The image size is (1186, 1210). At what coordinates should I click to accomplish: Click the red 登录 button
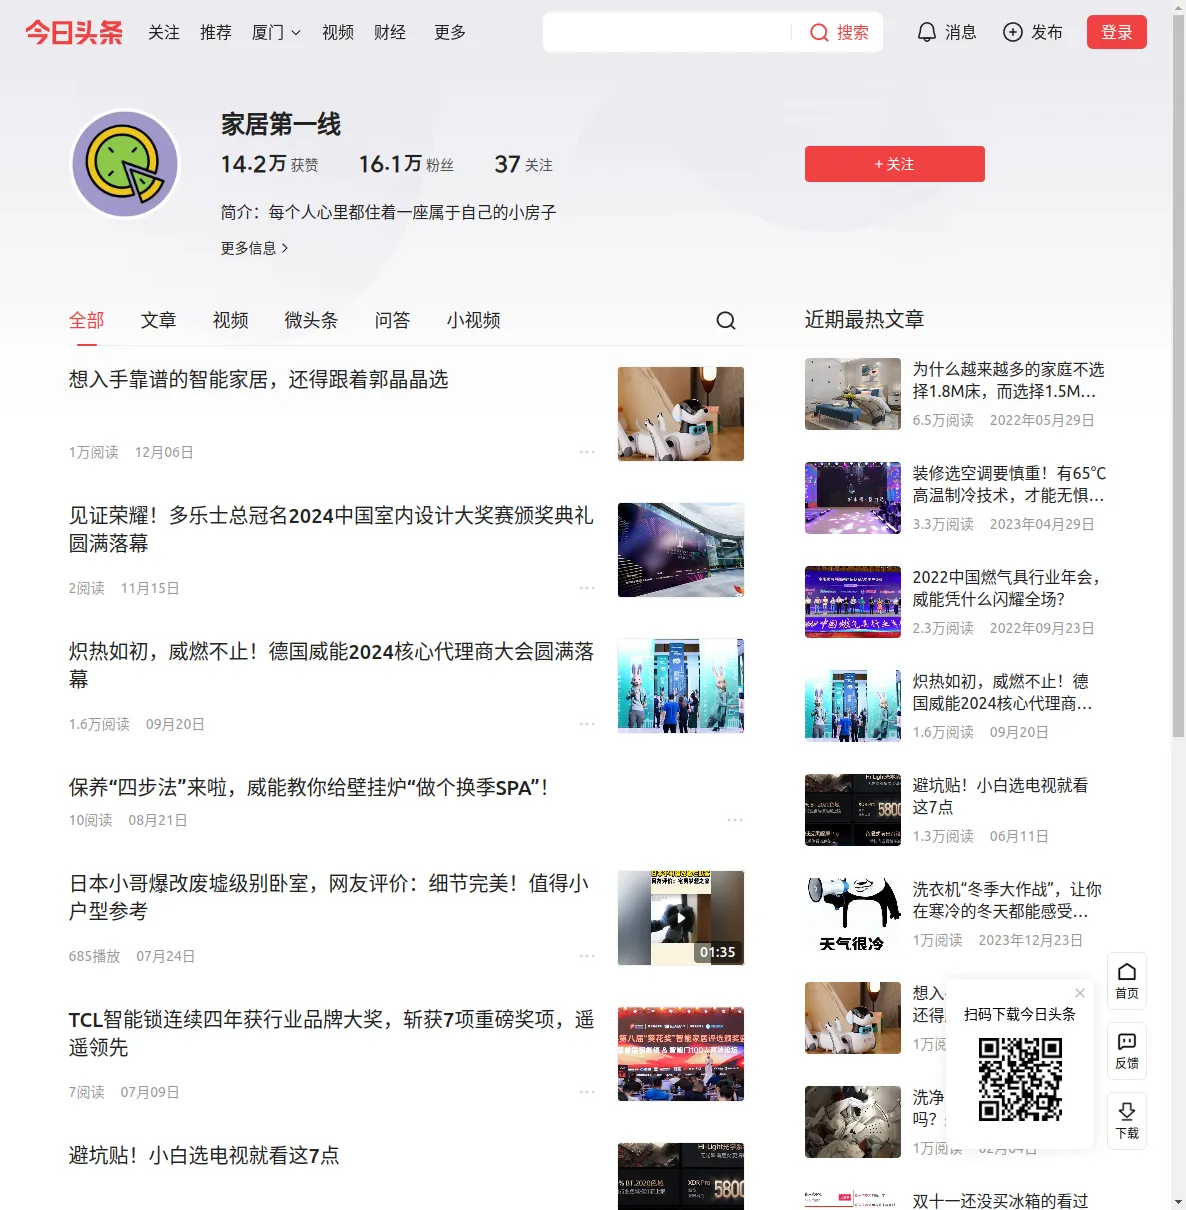coord(1117,33)
